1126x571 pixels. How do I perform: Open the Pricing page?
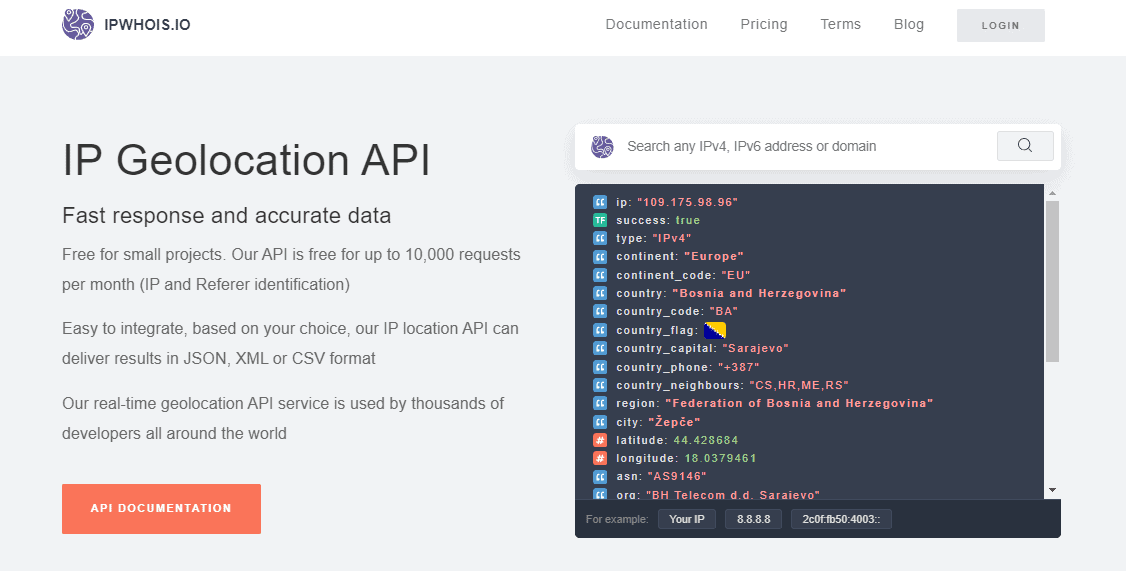(764, 24)
